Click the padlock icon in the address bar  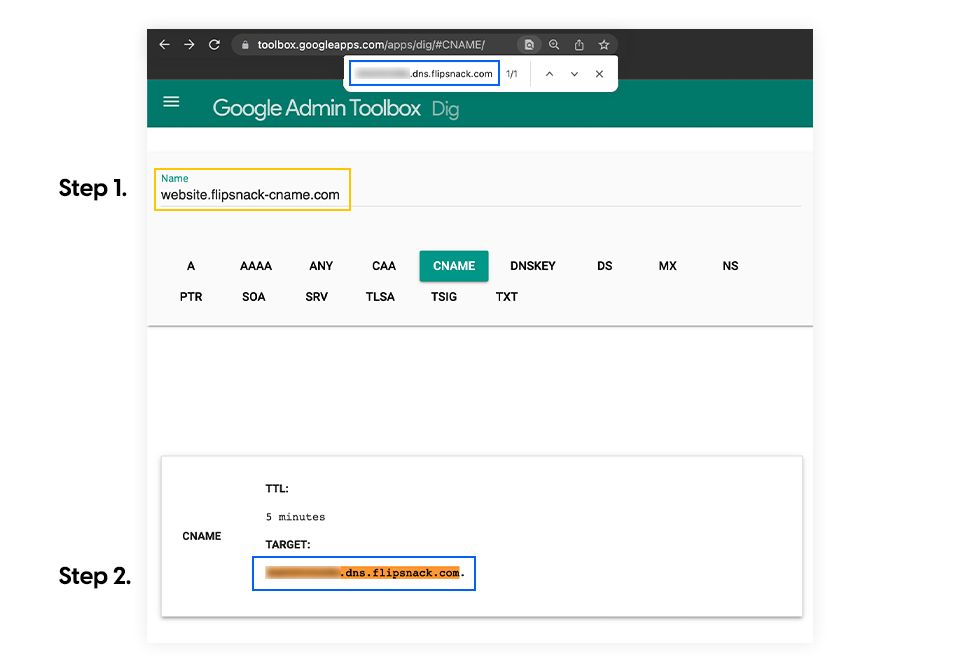point(244,44)
